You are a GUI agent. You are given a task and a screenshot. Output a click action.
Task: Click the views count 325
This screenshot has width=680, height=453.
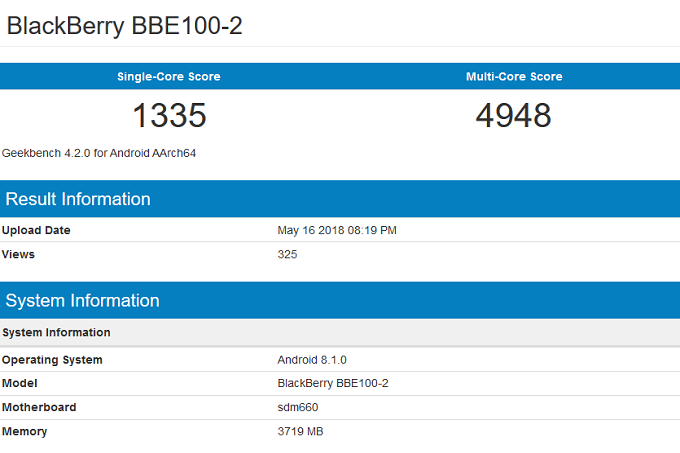pyautogui.click(x=287, y=254)
